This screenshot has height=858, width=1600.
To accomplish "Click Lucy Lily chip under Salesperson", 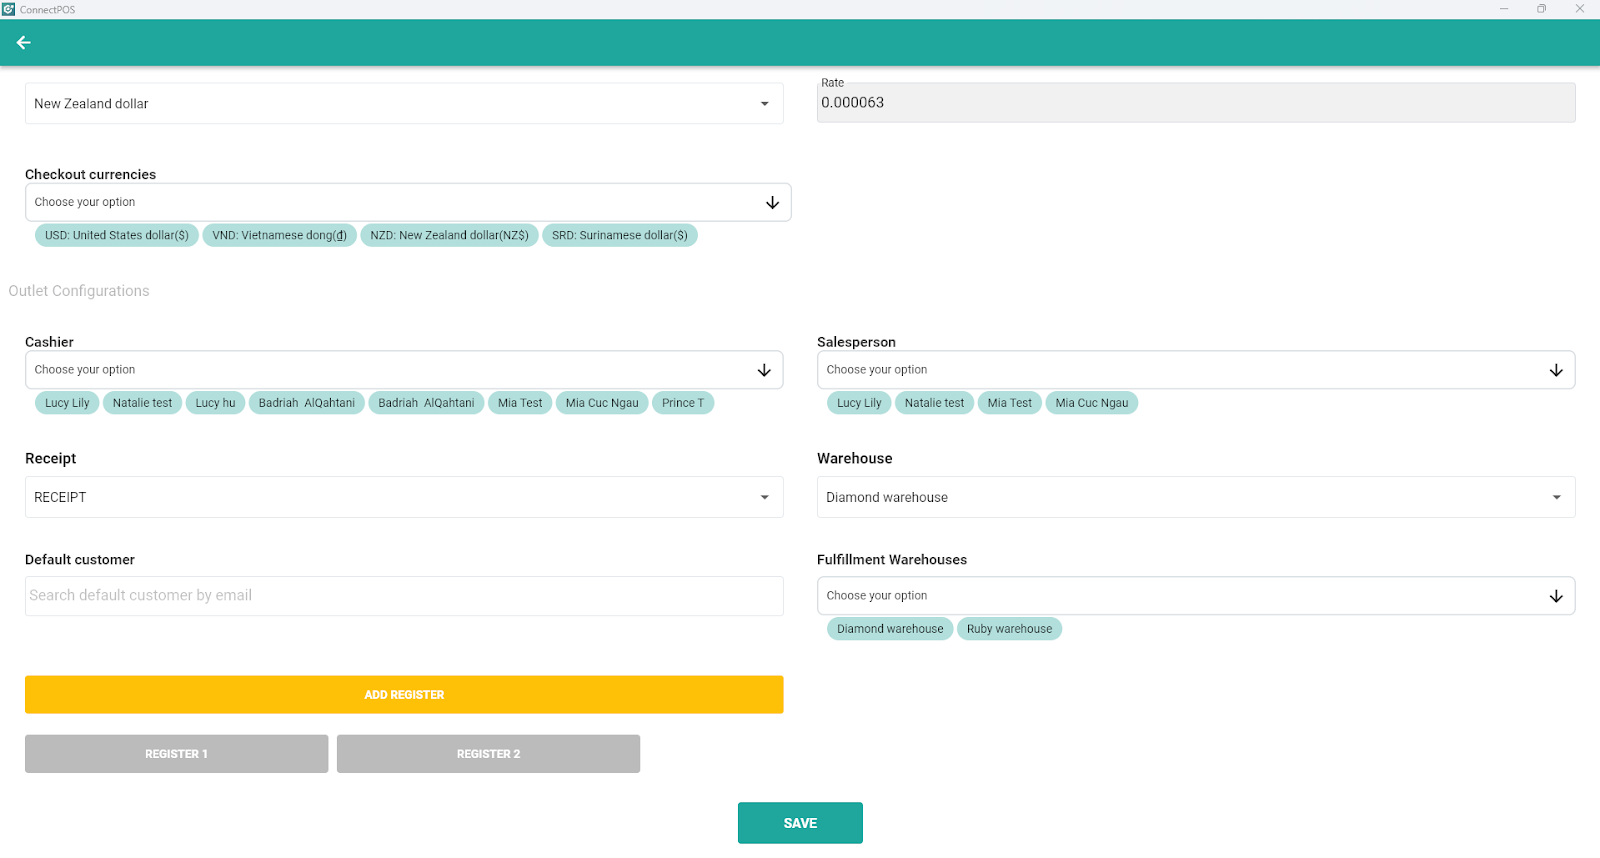I will pos(859,403).
